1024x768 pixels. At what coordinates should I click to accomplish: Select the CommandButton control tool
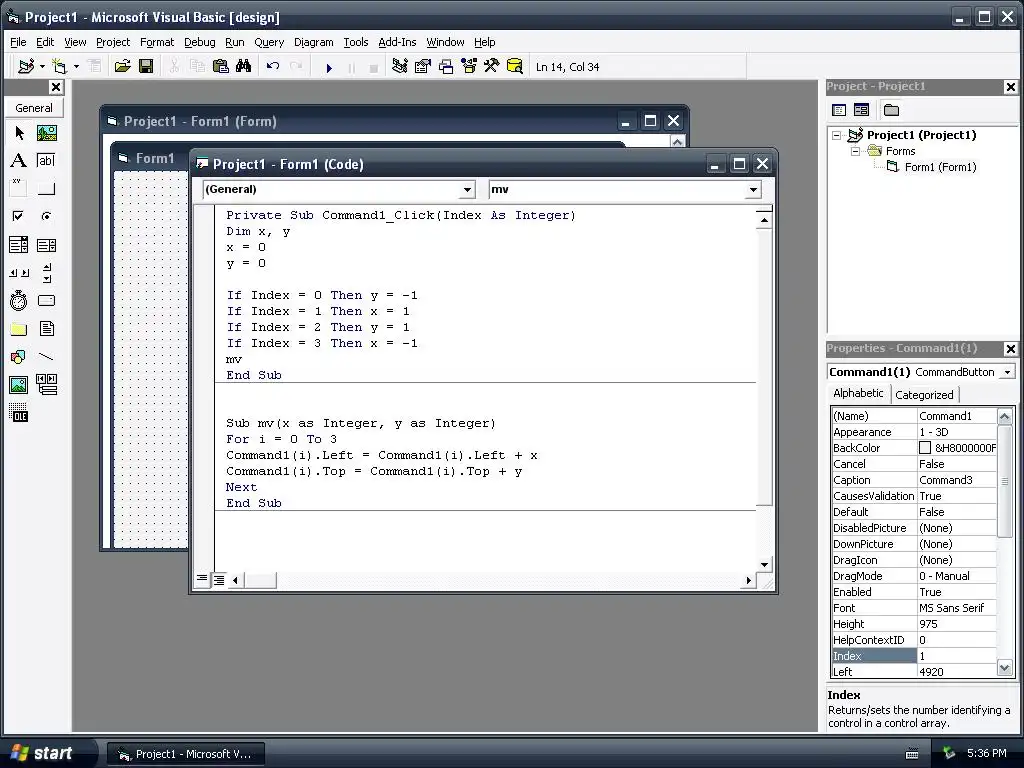[46, 189]
